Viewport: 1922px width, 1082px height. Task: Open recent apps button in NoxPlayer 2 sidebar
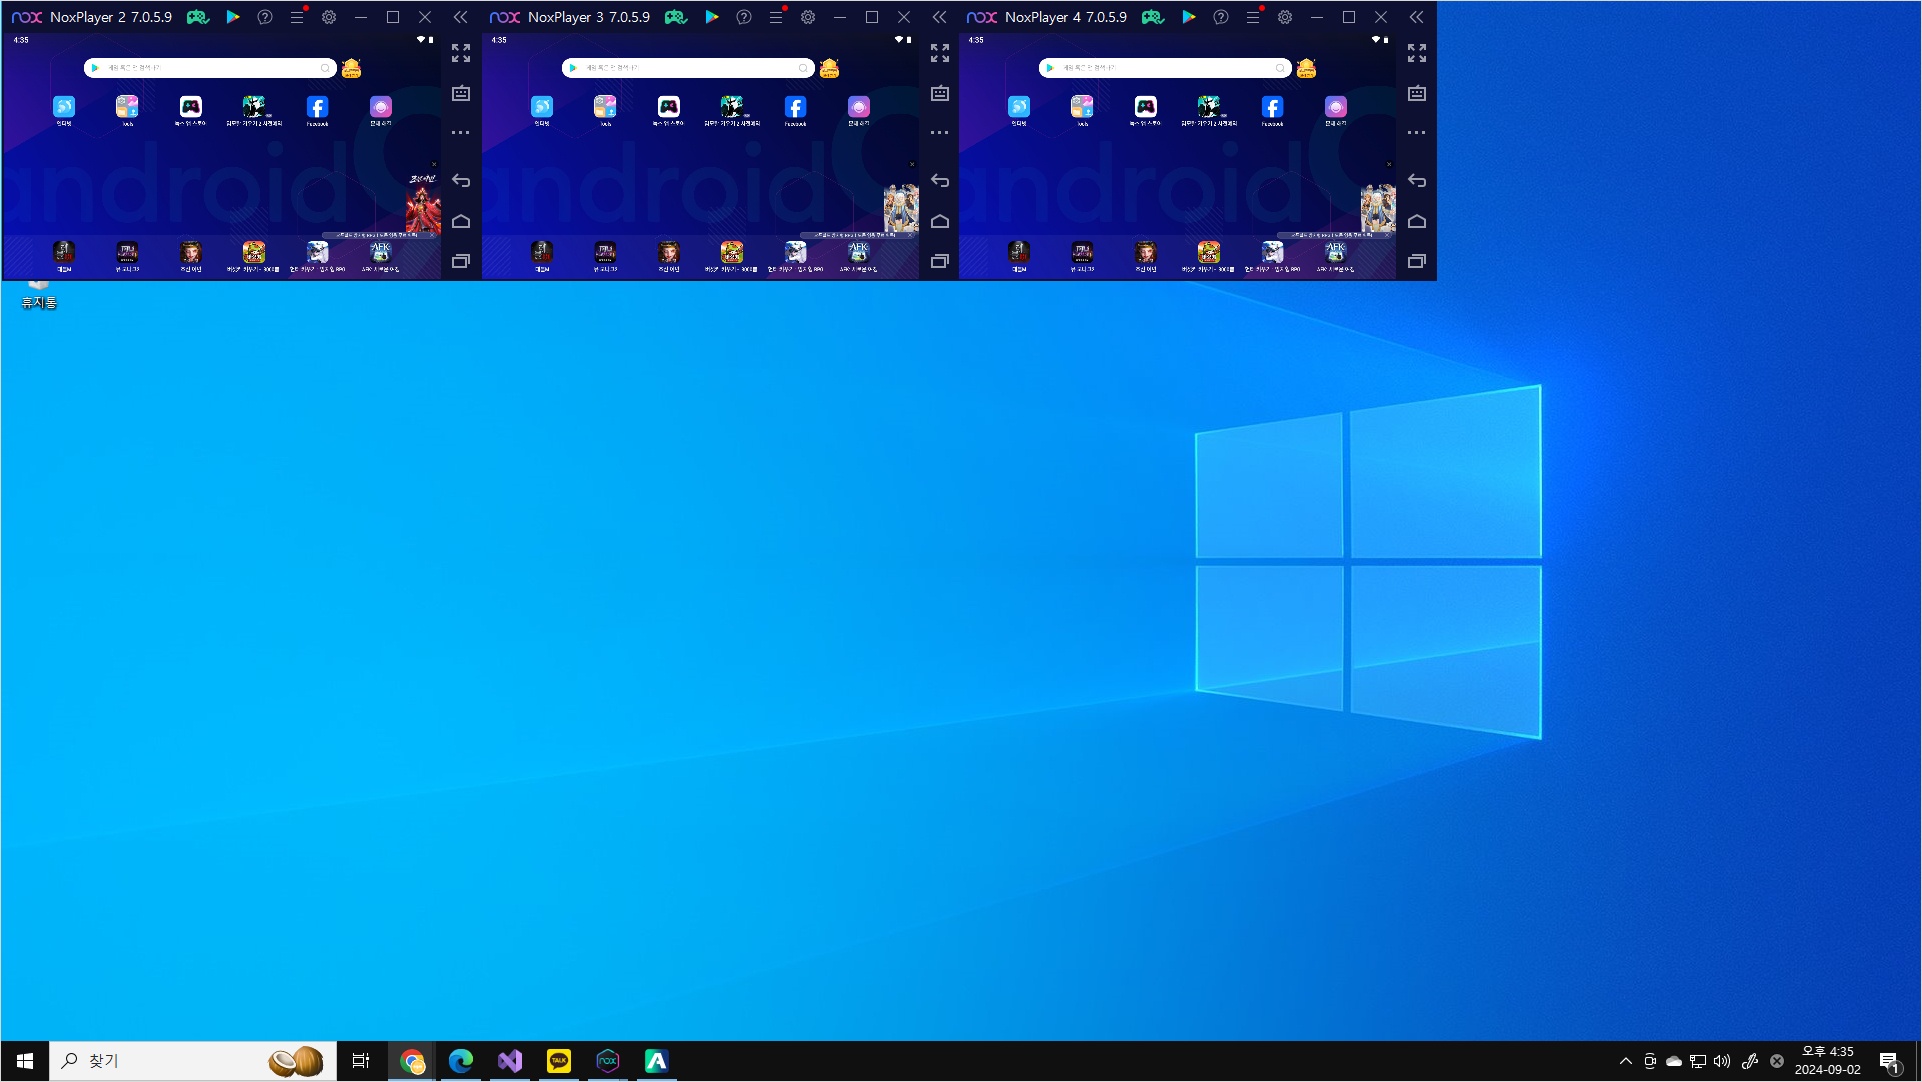point(461,261)
